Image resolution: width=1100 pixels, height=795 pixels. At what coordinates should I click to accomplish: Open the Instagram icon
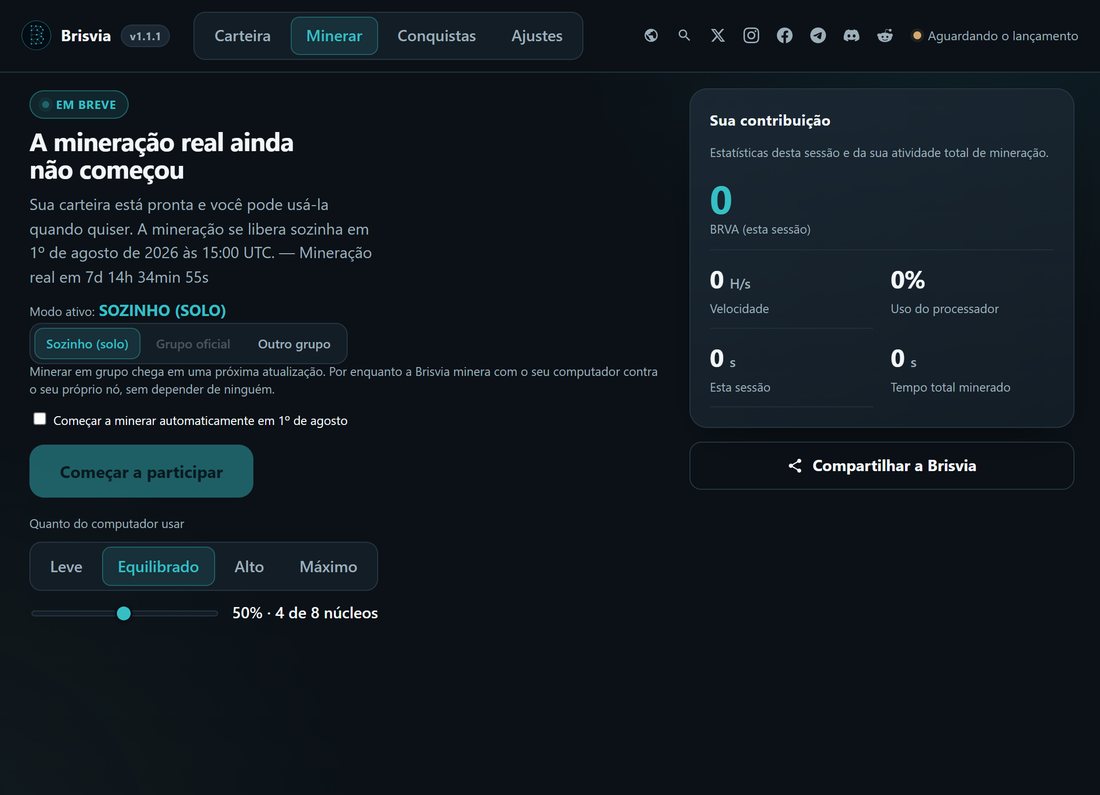click(x=751, y=36)
